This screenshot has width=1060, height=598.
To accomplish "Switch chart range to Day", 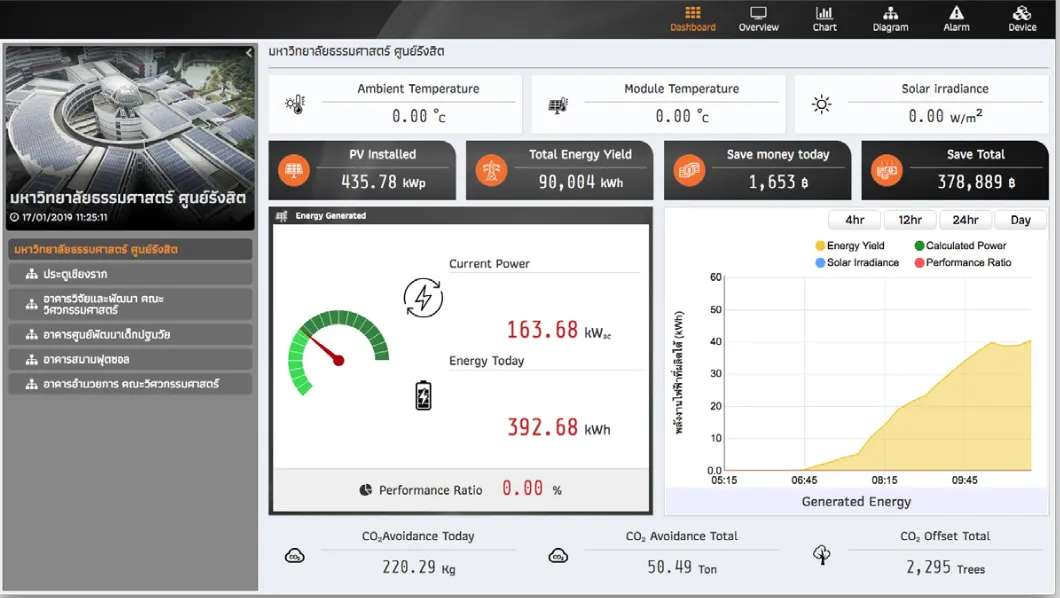I will 1020,220.
